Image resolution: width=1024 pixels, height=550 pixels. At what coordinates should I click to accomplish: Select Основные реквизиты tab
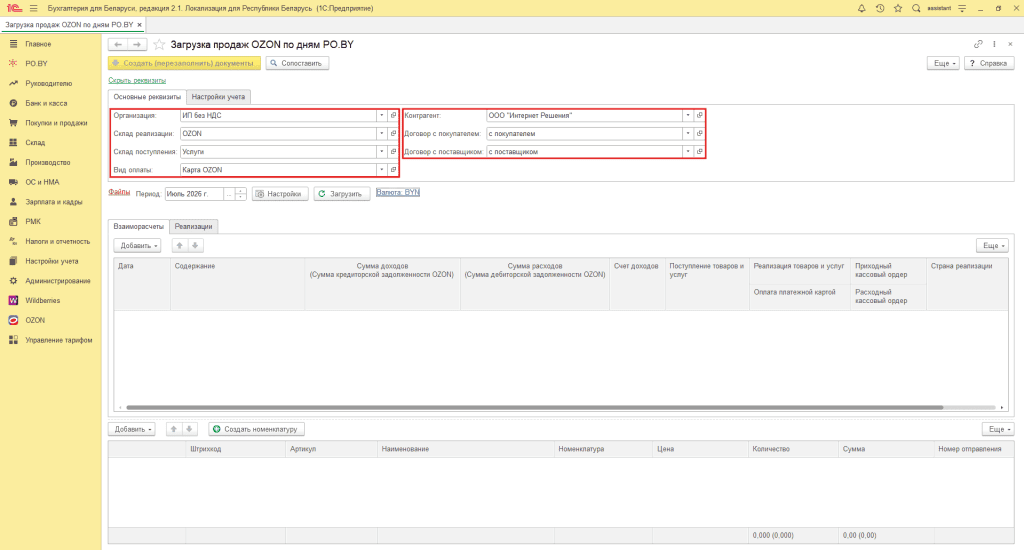147,97
